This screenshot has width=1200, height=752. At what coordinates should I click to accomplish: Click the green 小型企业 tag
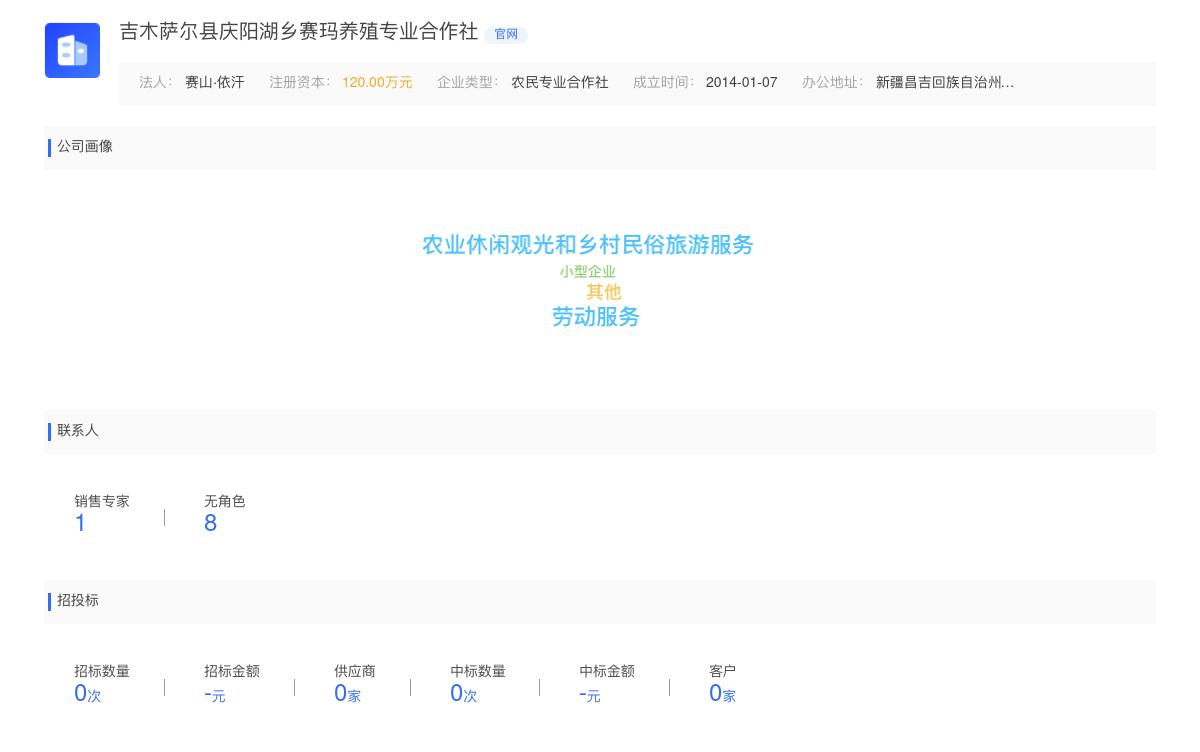(587, 271)
